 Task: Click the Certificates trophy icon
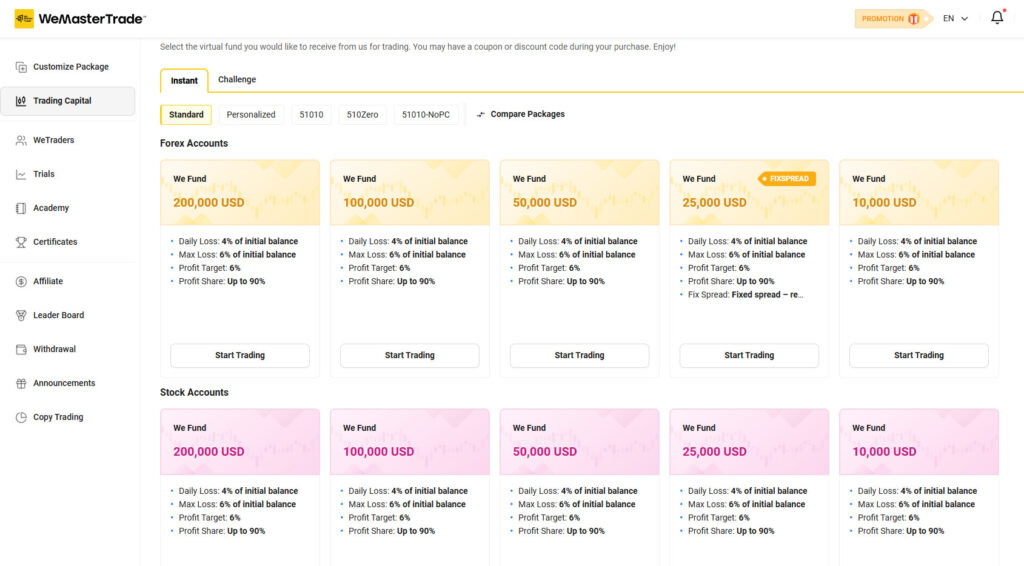tap(21, 242)
